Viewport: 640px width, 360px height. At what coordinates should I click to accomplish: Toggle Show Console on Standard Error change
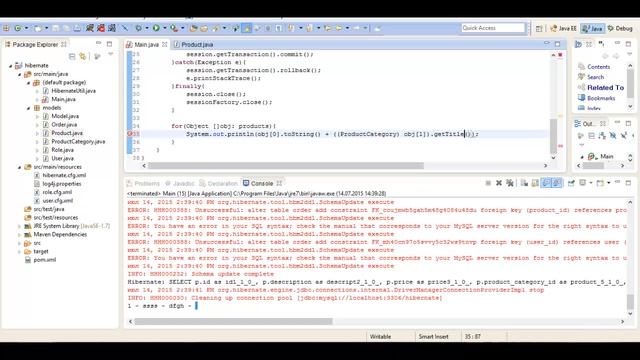click(x=557, y=183)
